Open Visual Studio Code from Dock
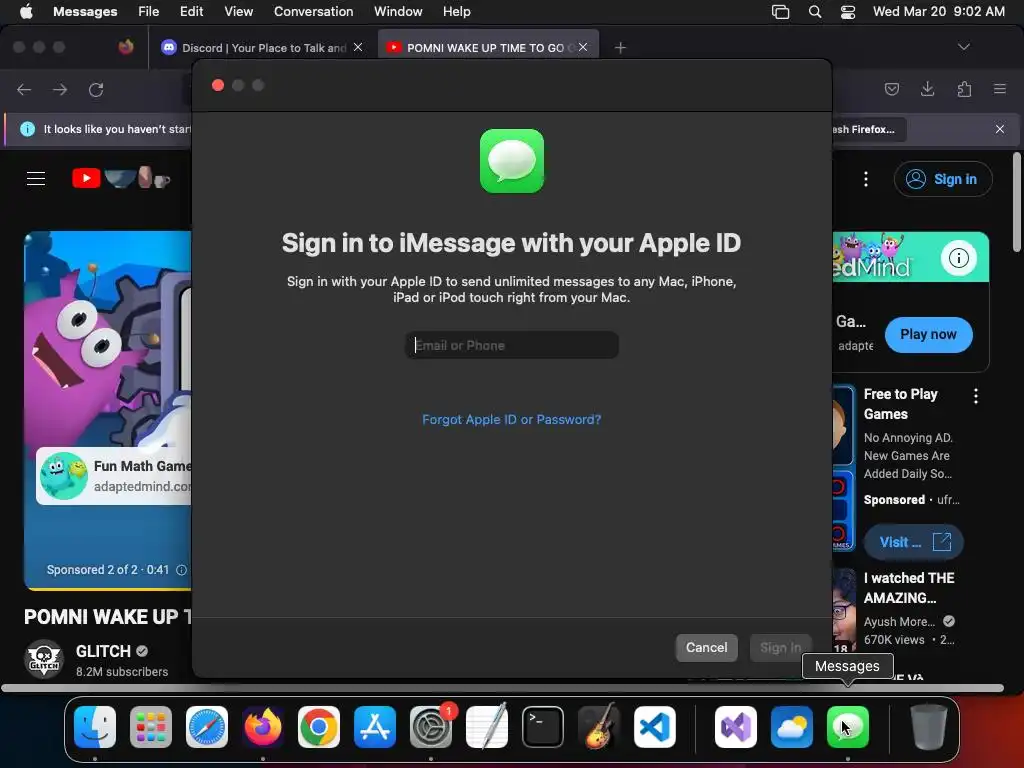This screenshot has width=1024, height=768. (x=655, y=726)
